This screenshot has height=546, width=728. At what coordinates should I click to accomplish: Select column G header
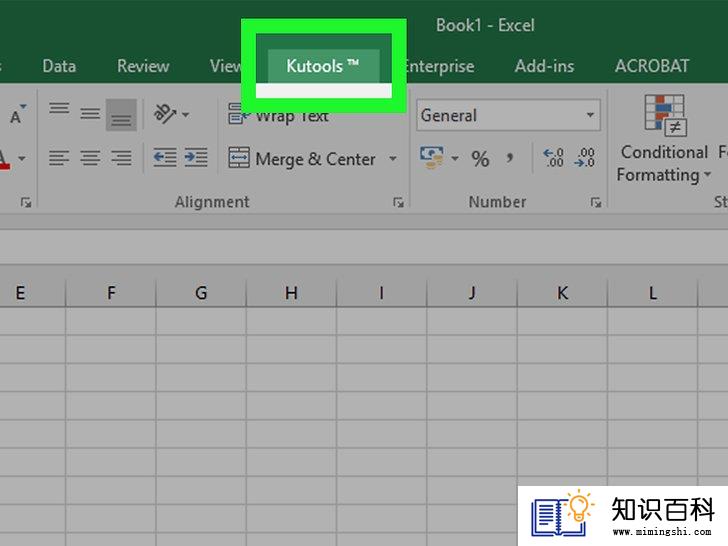pyautogui.click(x=201, y=293)
